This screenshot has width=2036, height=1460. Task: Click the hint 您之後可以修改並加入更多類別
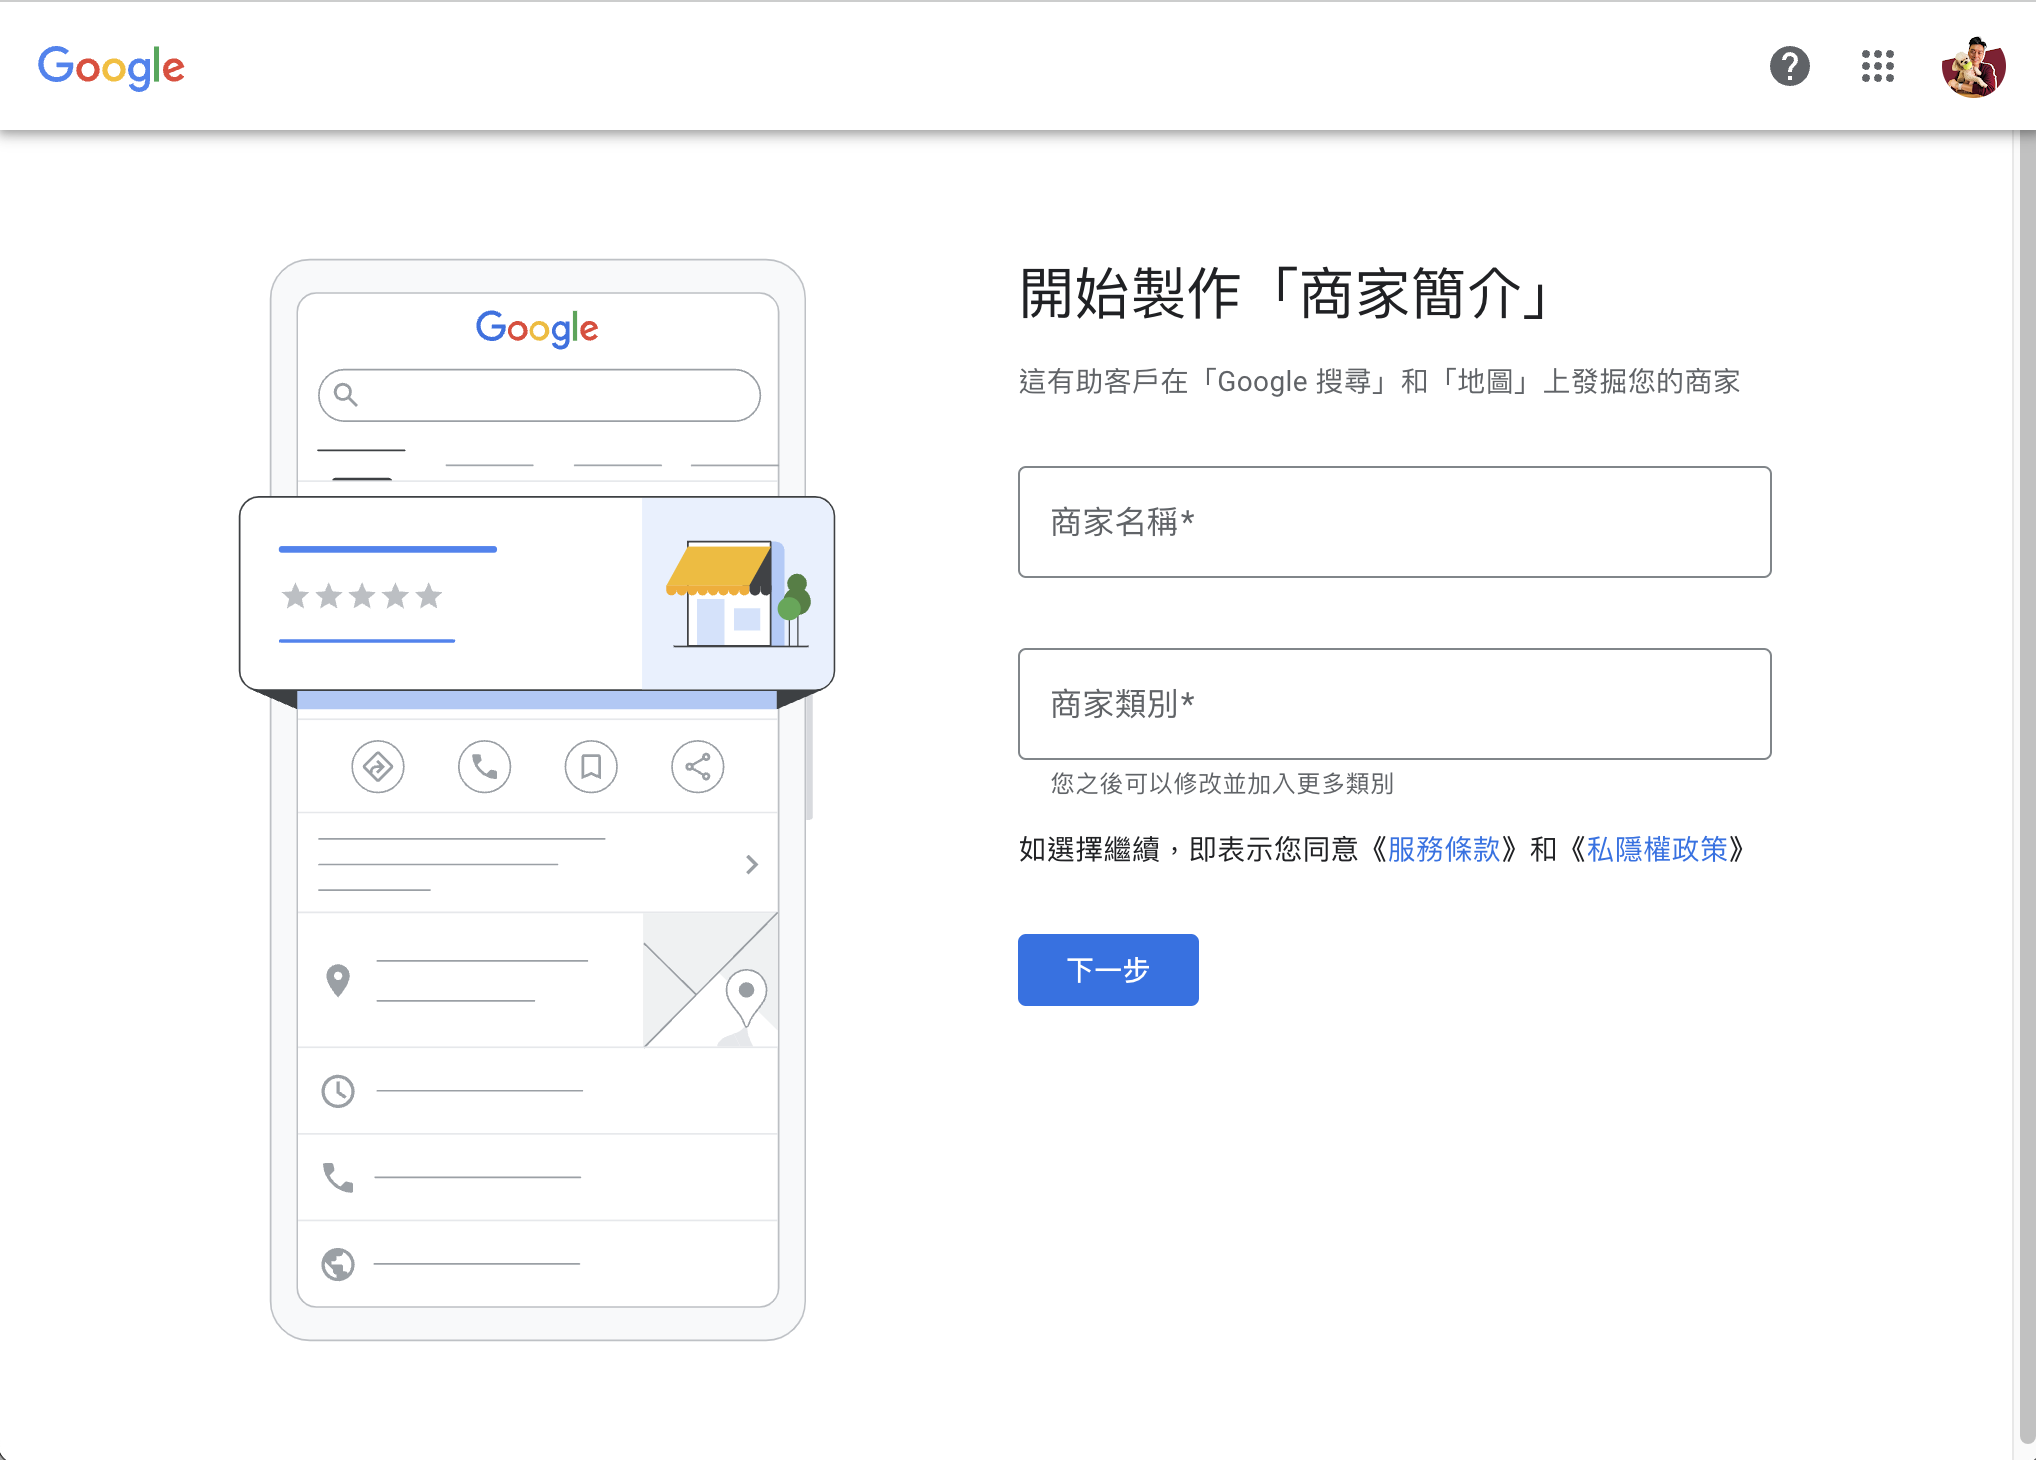tap(1222, 784)
